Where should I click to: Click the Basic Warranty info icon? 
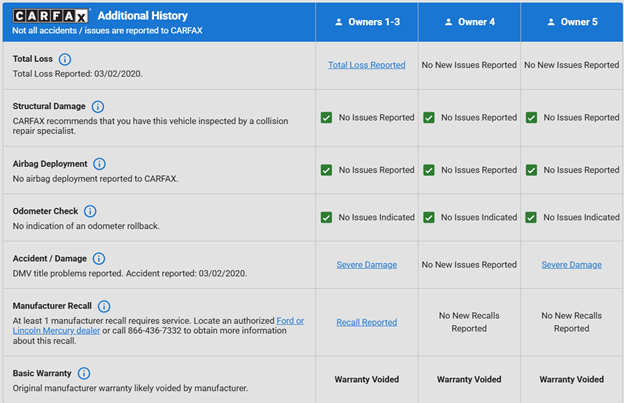tap(84, 374)
